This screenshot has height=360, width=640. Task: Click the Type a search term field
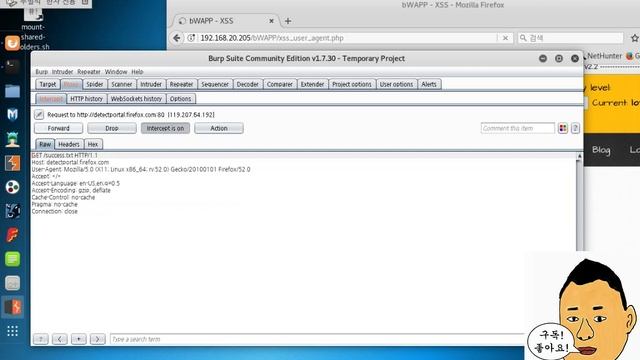pyautogui.click(x=317, y=339)
